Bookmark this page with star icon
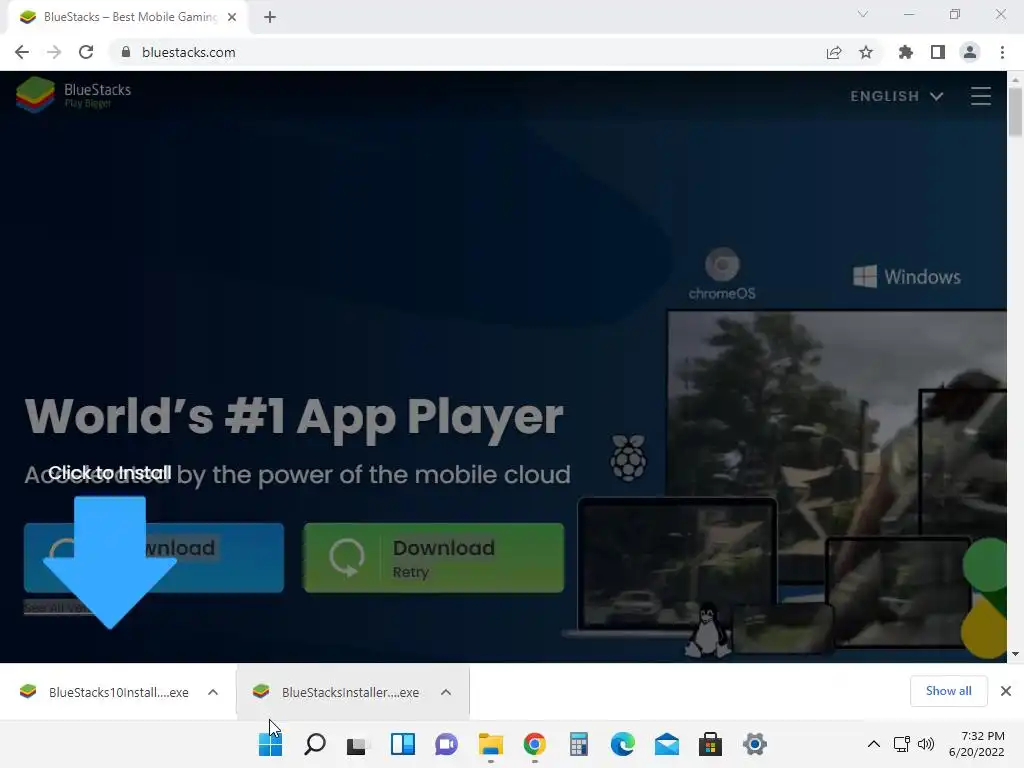 coord(866,52)
